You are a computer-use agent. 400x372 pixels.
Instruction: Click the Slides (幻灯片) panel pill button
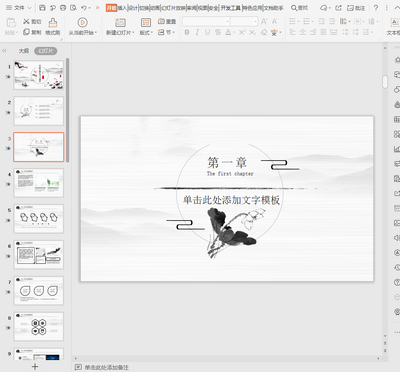tap(46, 51)
